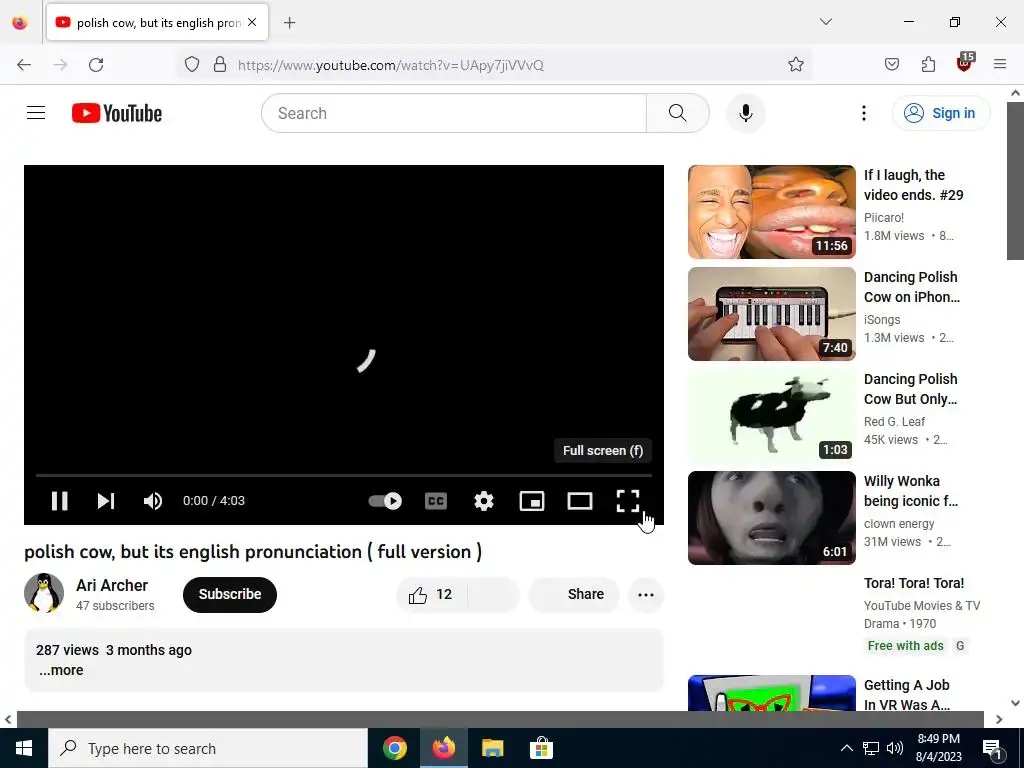Image resolution: width=1024 pixels, height=768 pixels.
Task: Go to the YouTube home logo
Action: [x=117, y=113]
